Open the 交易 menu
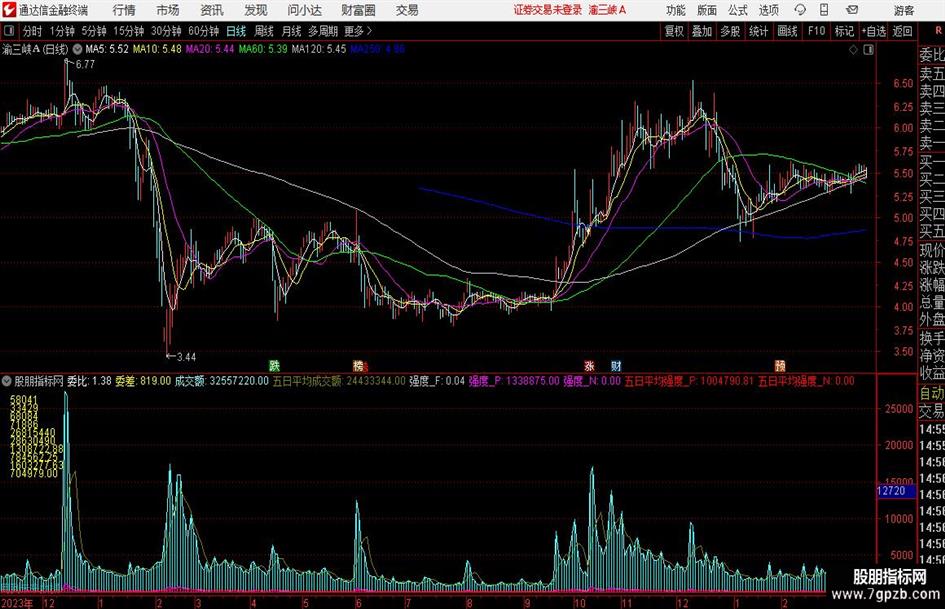Viewport: 945px width, 609px height. click(x=407, y=10)
